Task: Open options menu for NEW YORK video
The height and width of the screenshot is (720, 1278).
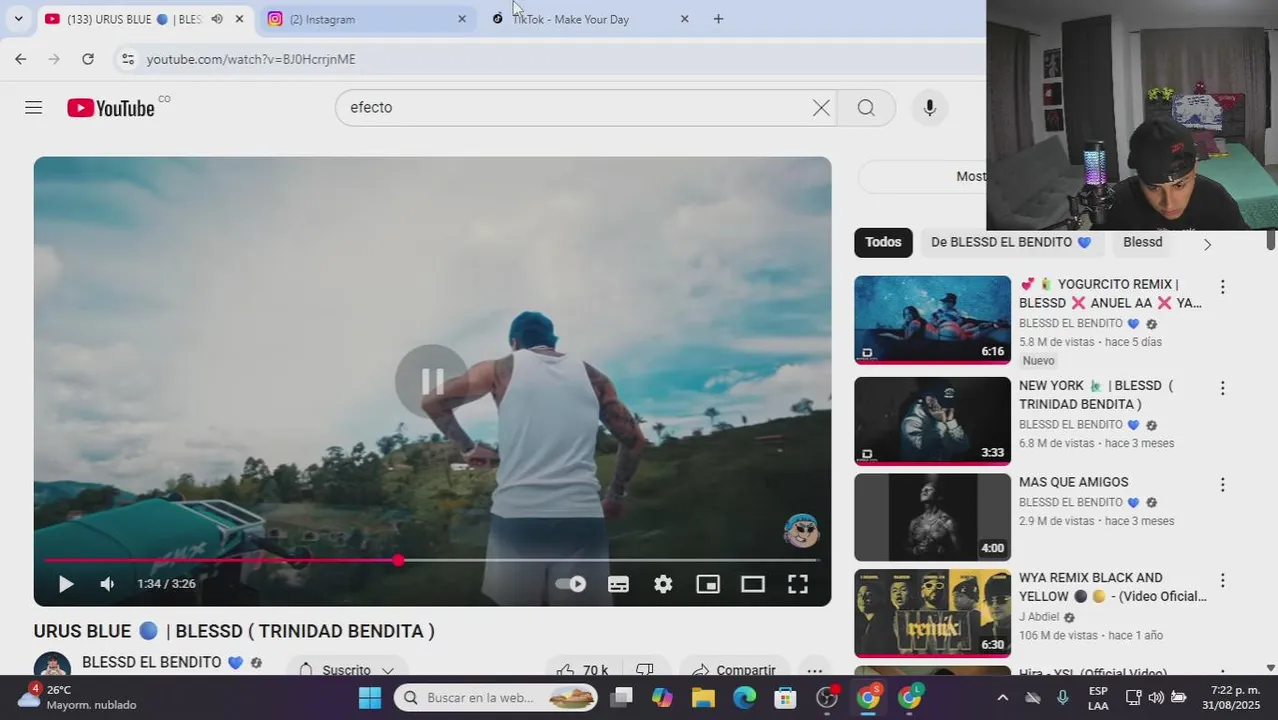Action: coord(1222,388)
